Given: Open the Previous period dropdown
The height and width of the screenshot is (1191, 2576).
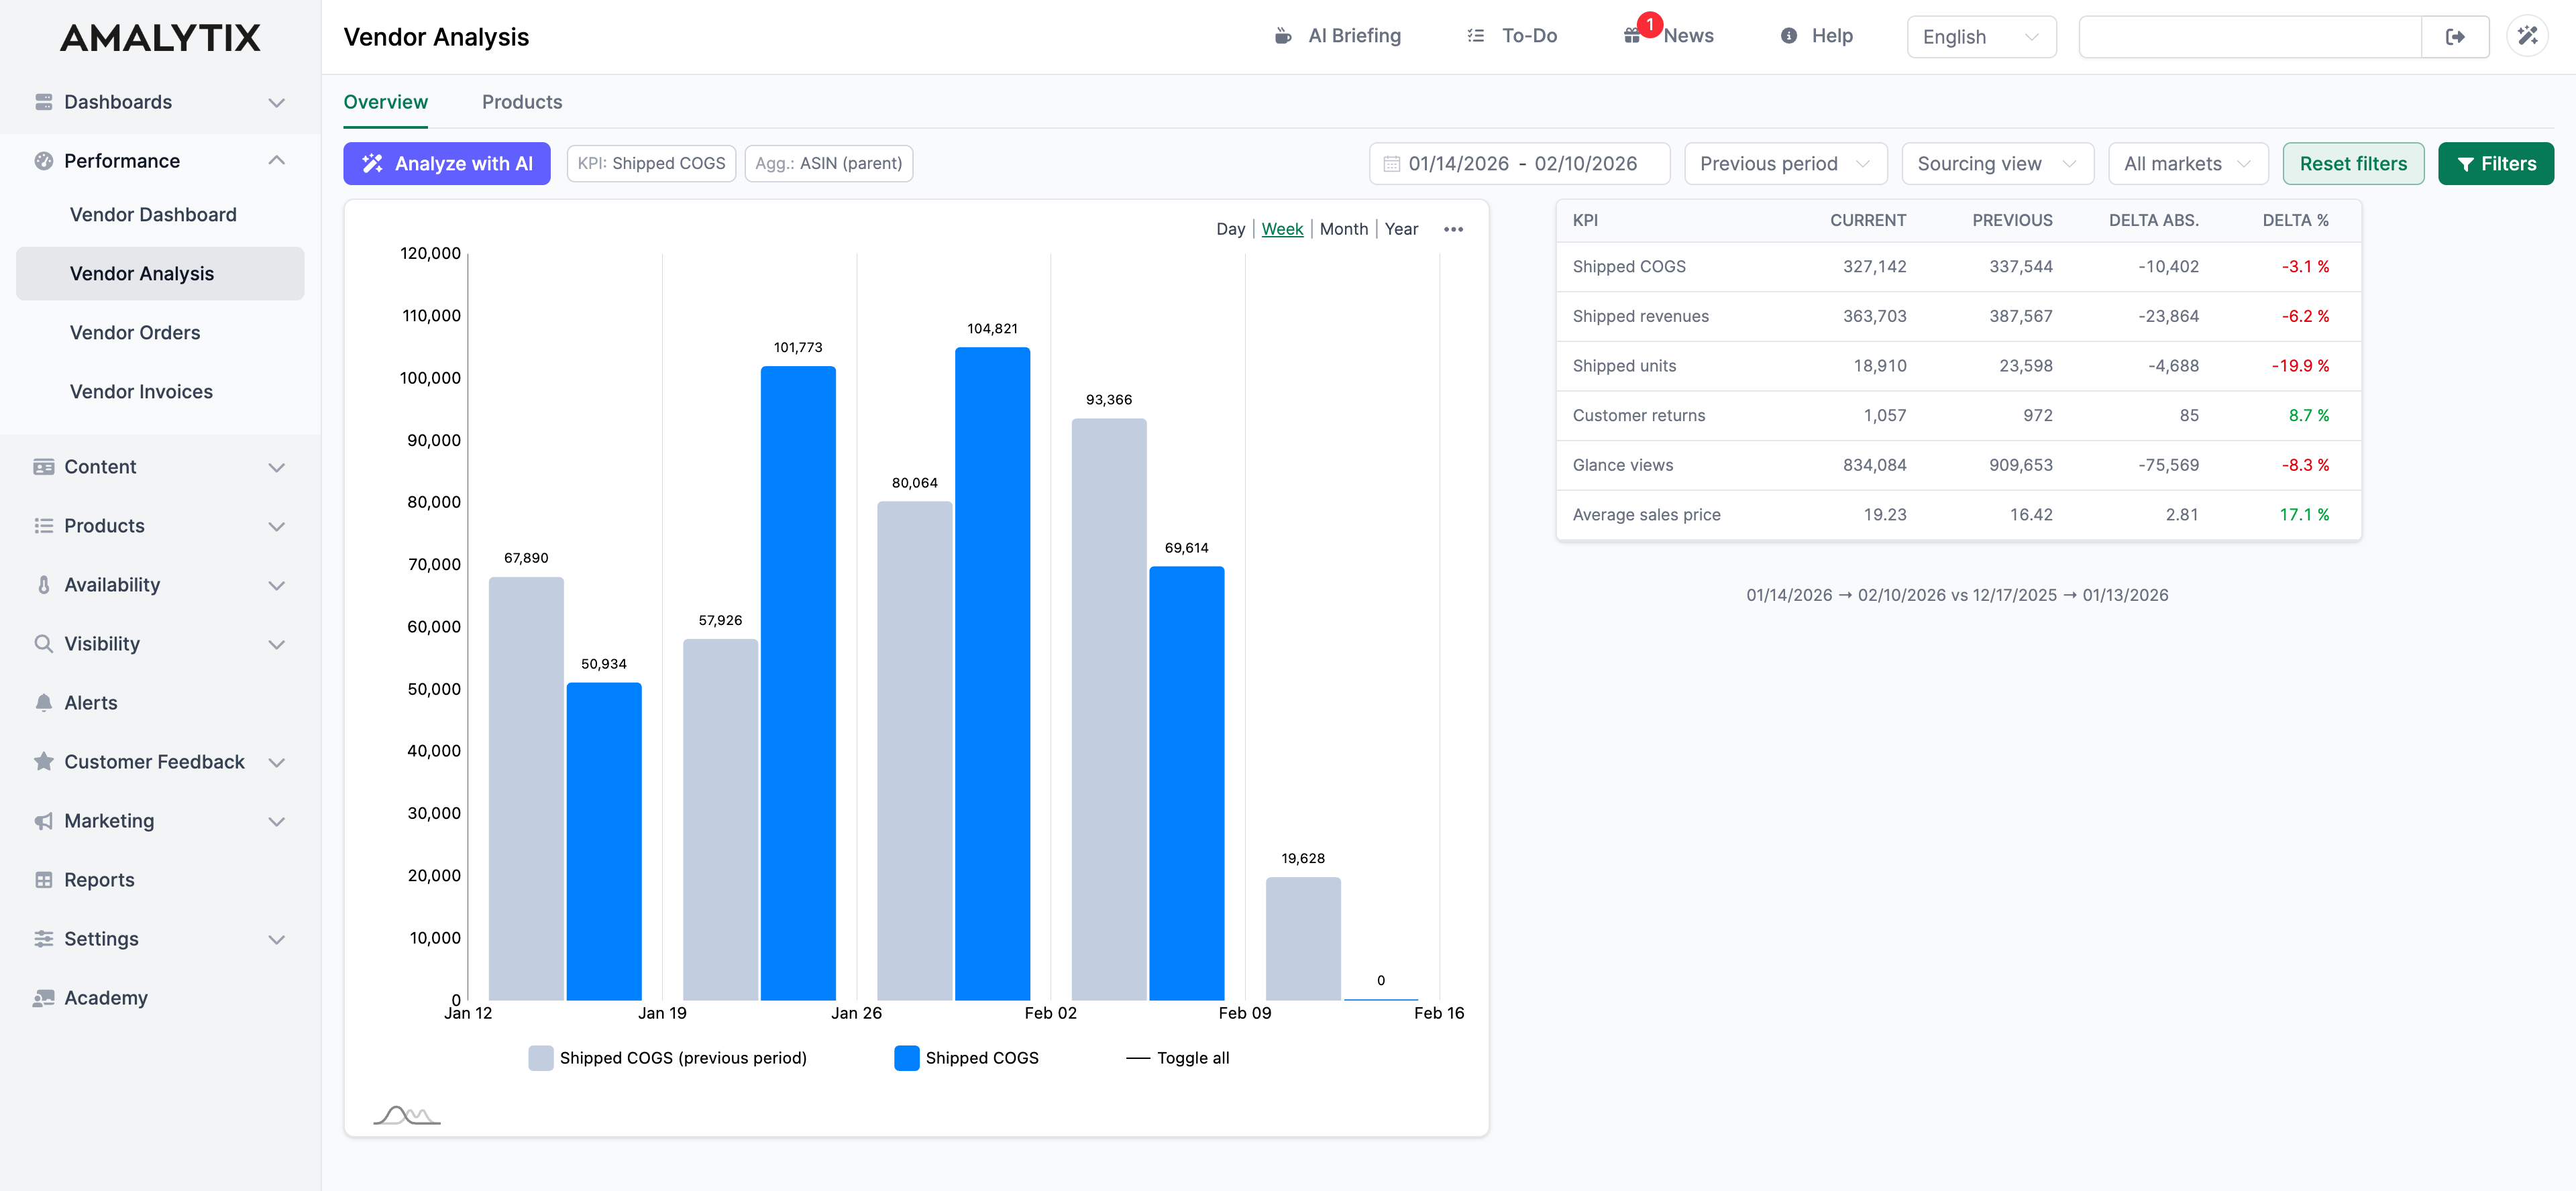Looking at the screenshot, I should coord(1786,163).
